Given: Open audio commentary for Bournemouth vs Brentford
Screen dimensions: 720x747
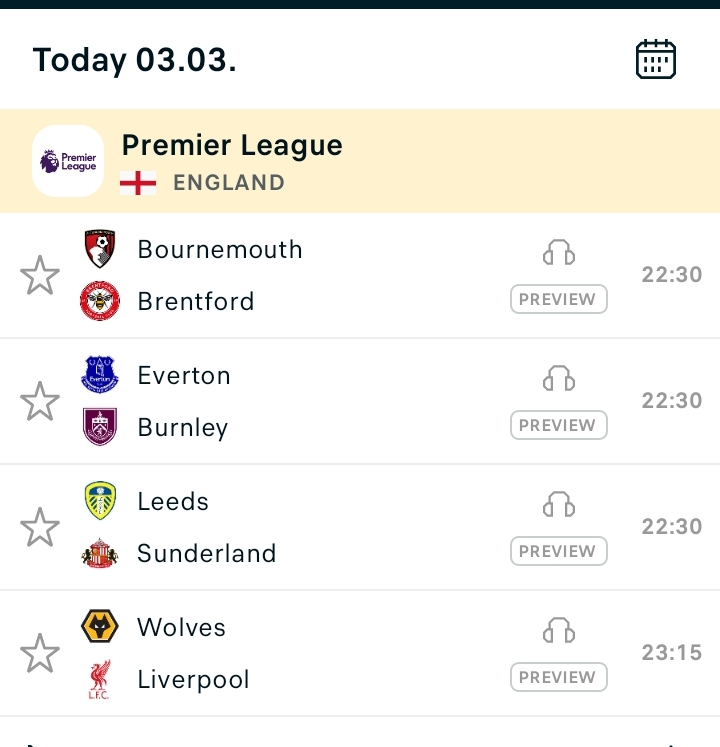Looking at the screenshot, I should click(x=559, y=252).
